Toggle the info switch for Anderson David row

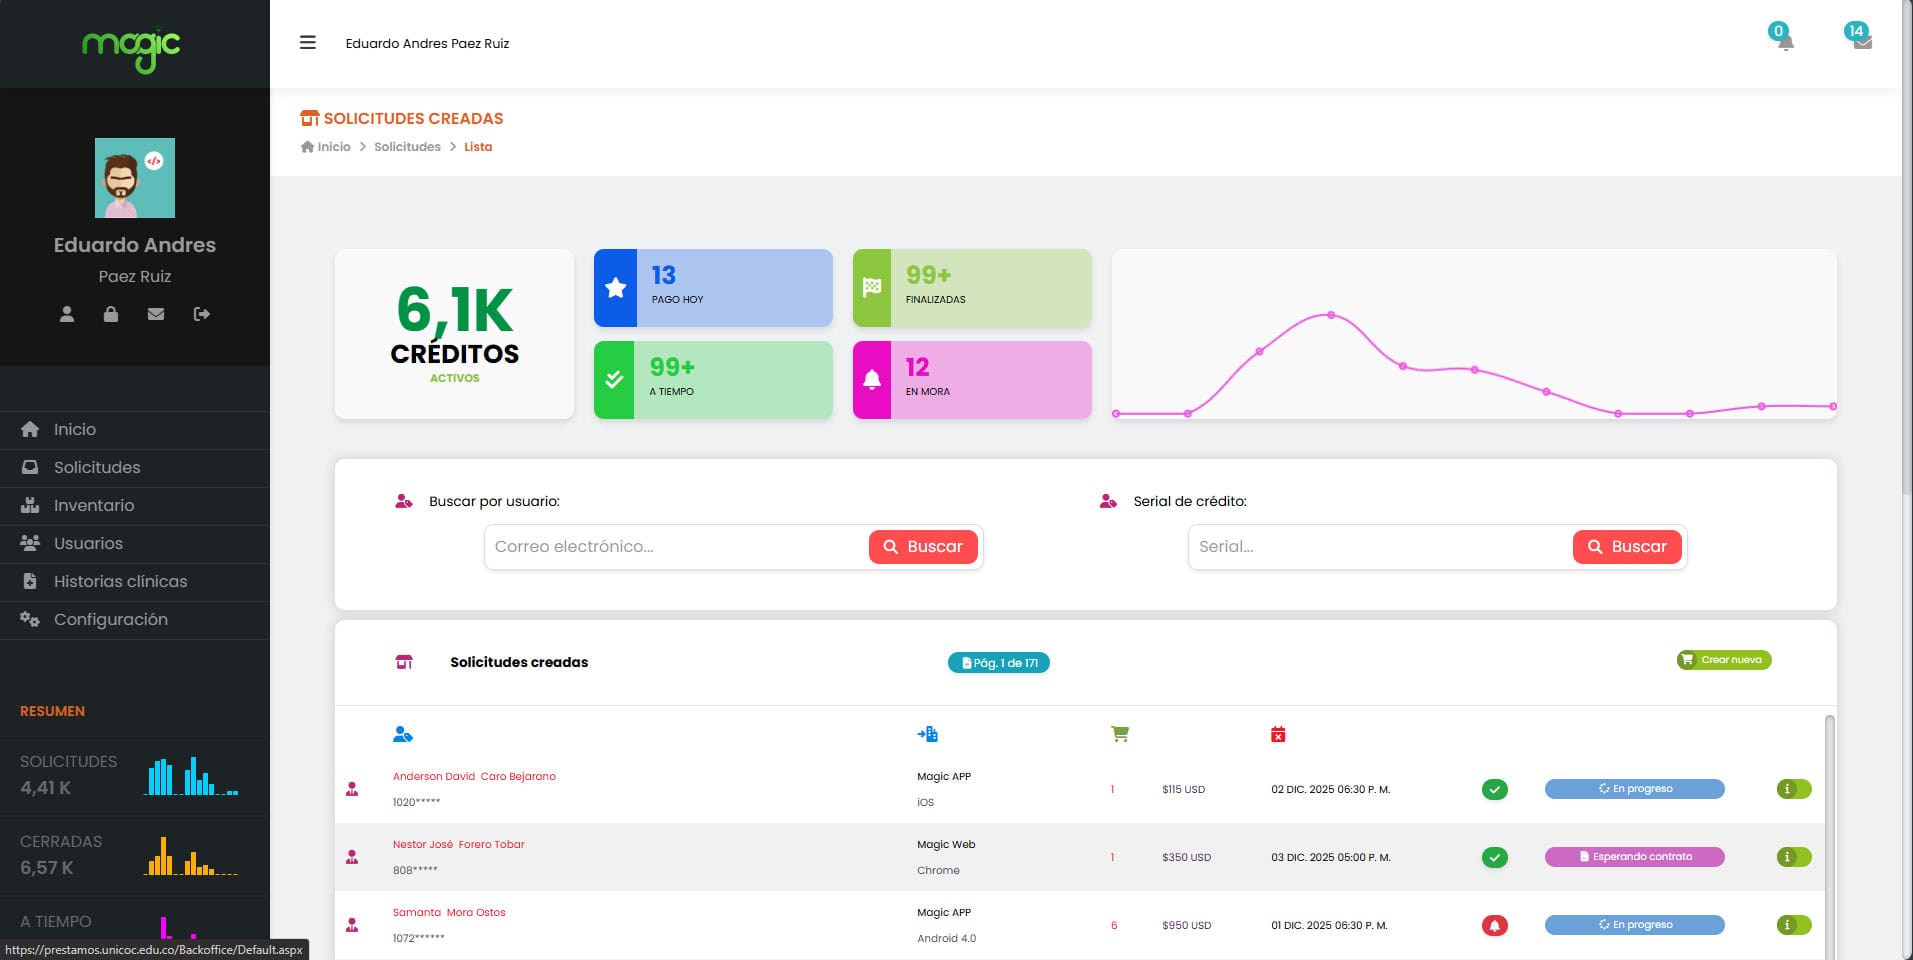point(1794,789)
